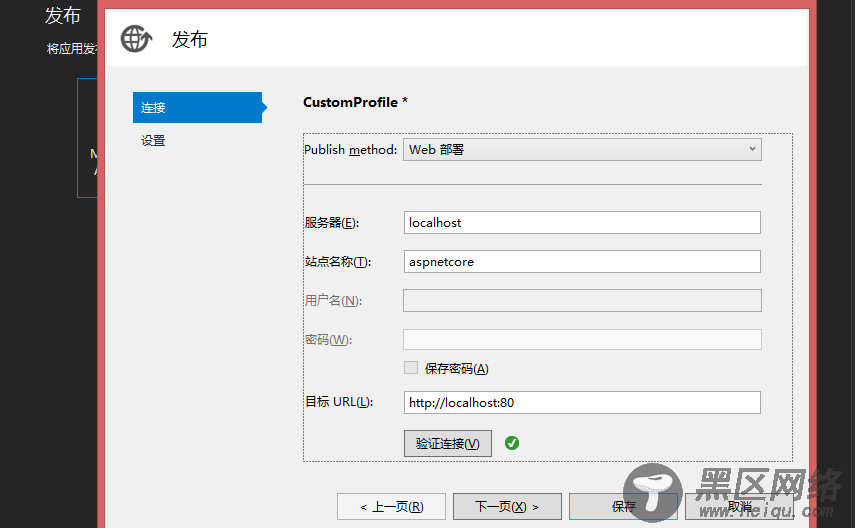Click the 用户名(N) input field
This screenshot has height=528, width=855.
(582, 301)
